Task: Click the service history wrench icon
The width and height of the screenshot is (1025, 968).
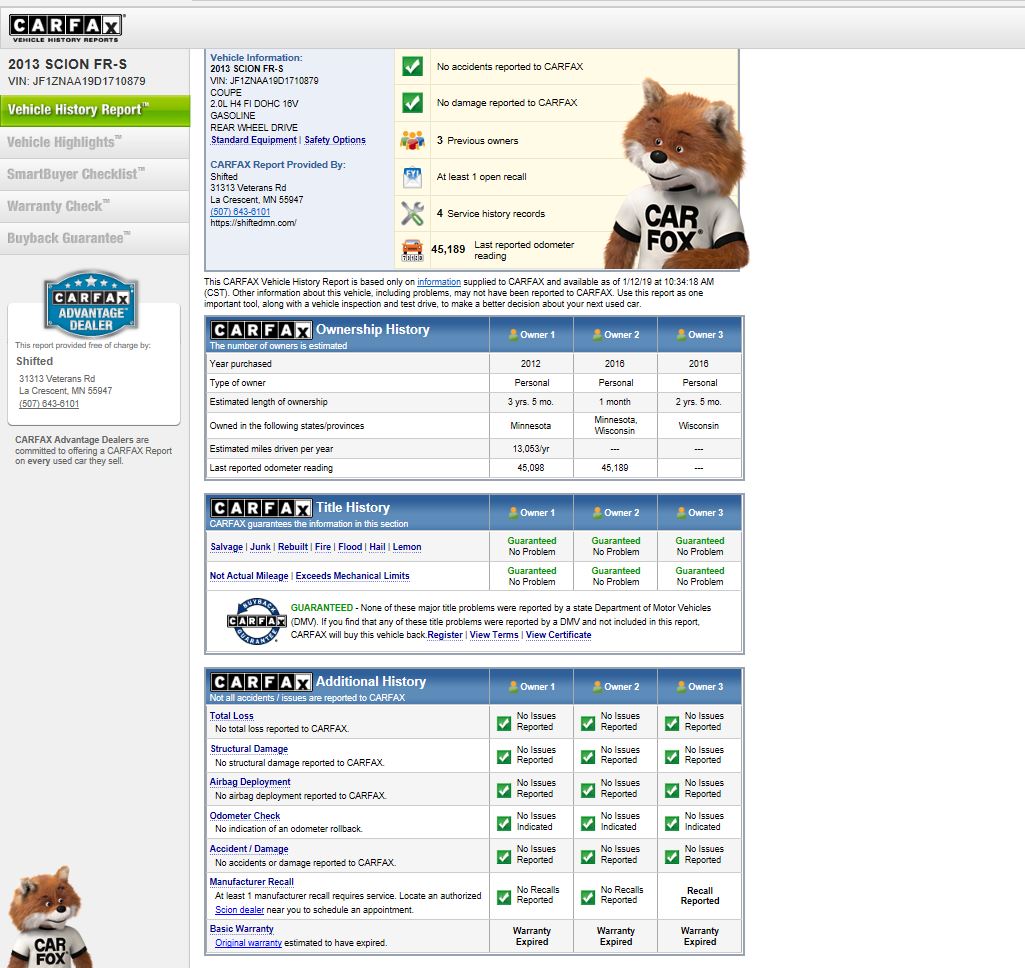Action: (412, 213)
